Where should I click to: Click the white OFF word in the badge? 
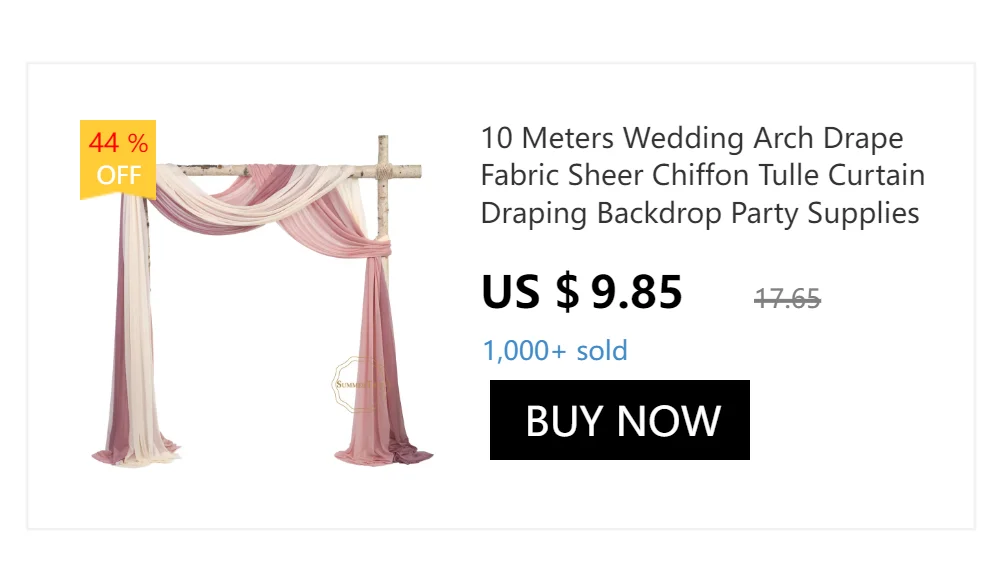[x=119, y=175]
